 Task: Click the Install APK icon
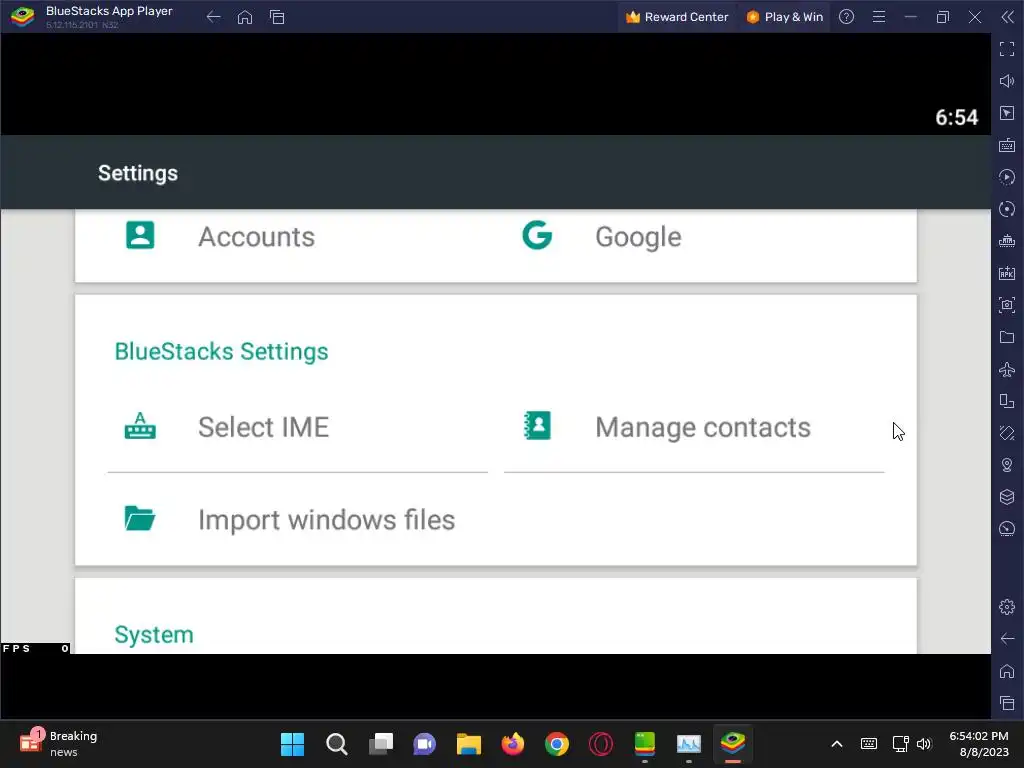coord(1007,273)
